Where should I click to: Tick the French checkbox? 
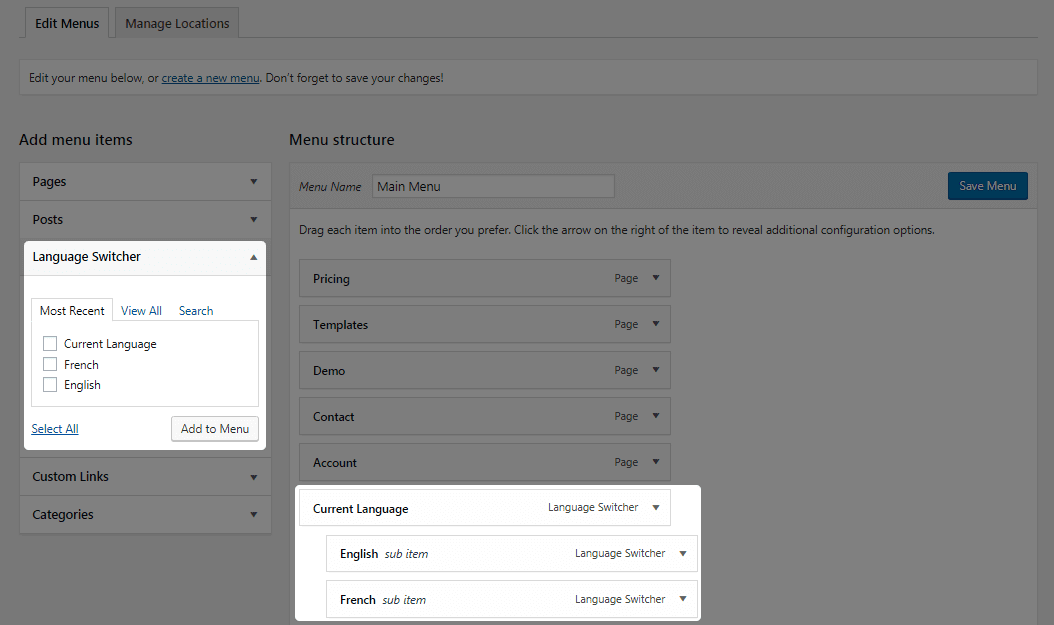coord(50,365)
